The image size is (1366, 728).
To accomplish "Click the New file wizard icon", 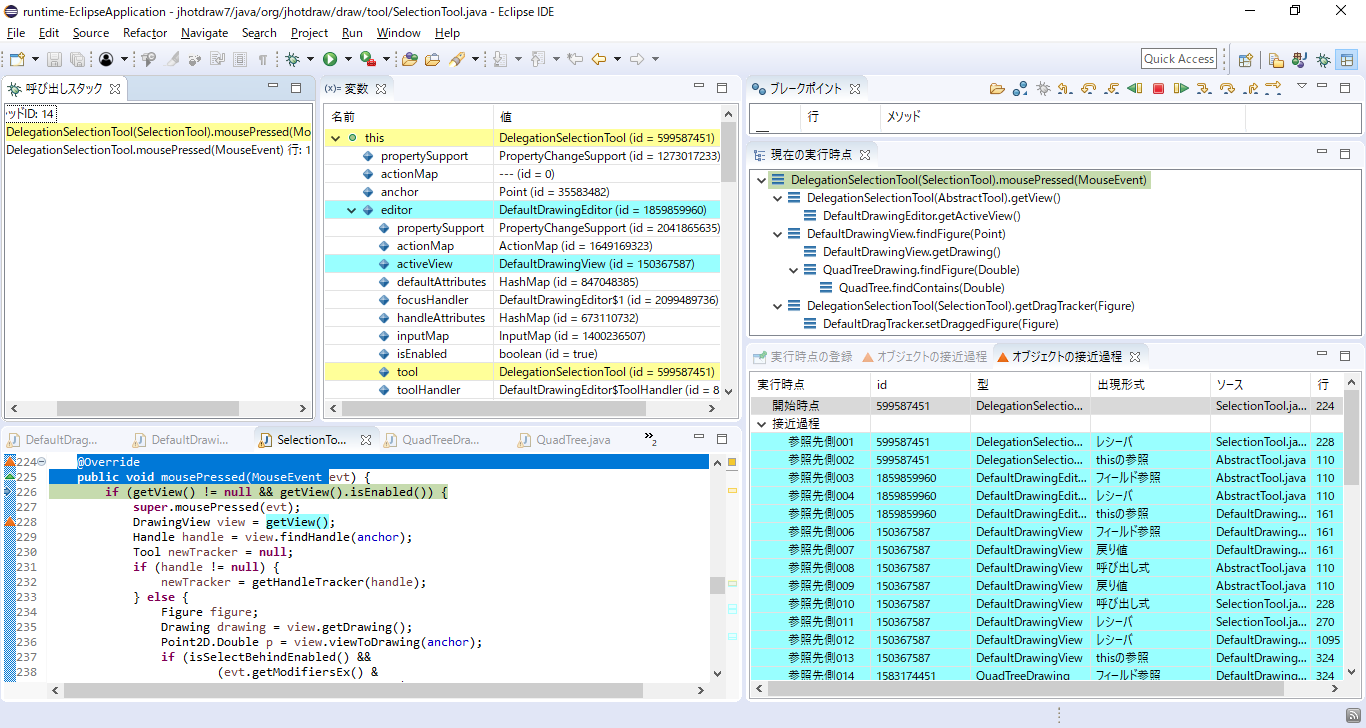I will [x=17, y=59].
